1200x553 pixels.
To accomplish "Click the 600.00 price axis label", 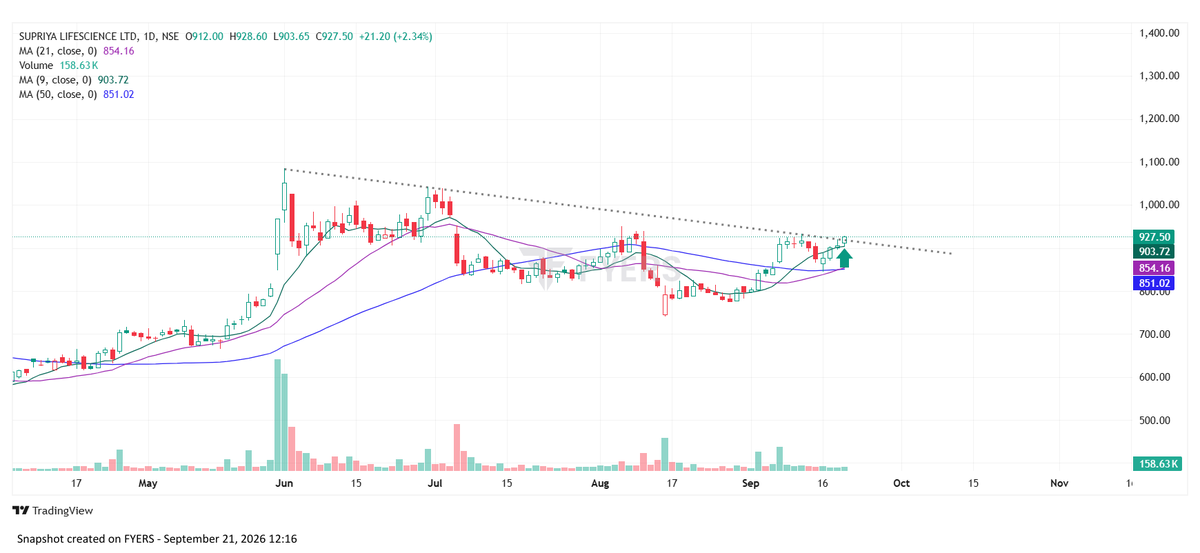I will (x=1156, y=377).
